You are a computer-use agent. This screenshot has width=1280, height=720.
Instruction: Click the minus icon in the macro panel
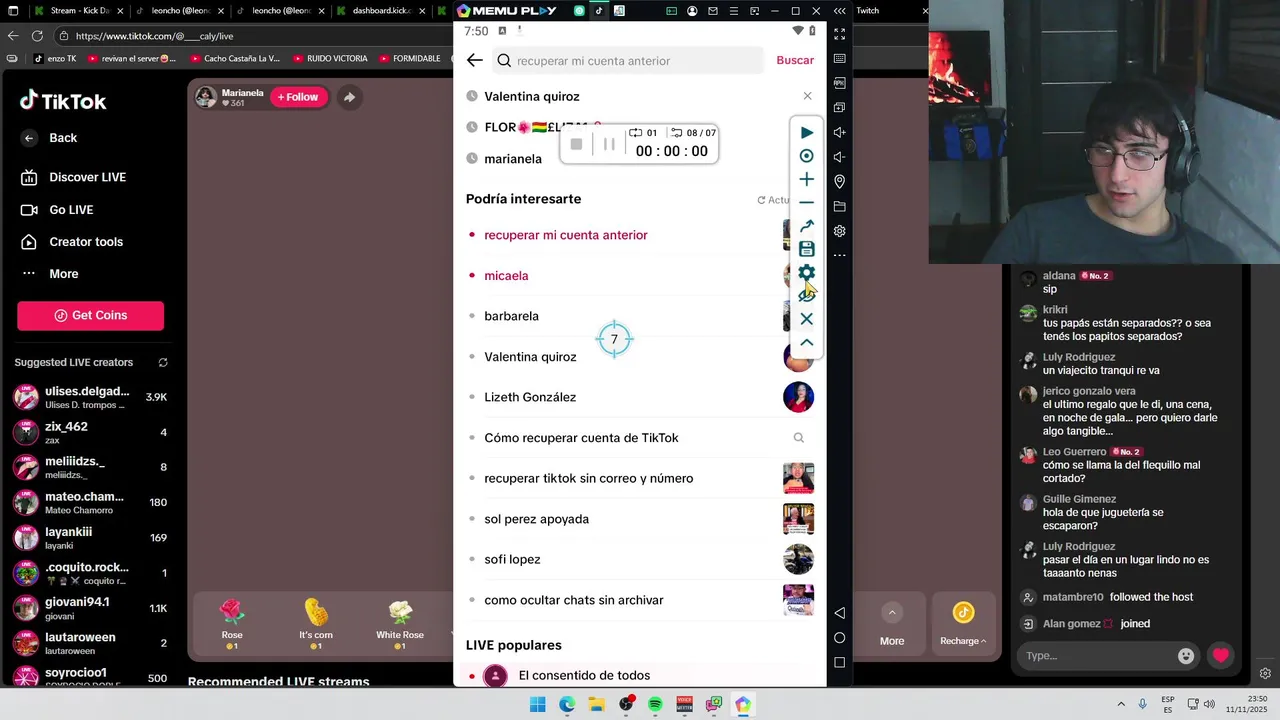pos(807,202)
